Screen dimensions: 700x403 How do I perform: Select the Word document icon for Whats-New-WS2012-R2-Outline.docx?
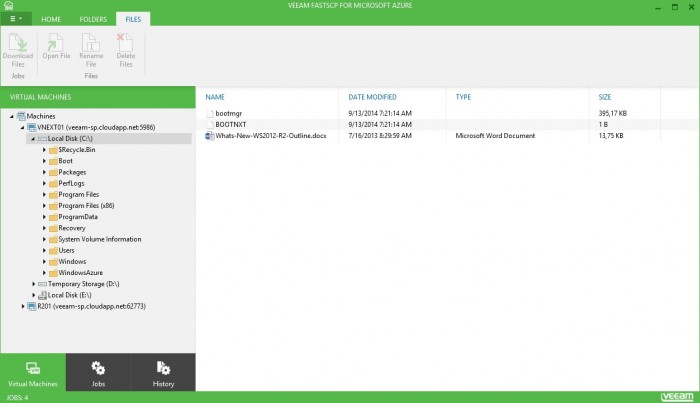[x=210, y=135]
